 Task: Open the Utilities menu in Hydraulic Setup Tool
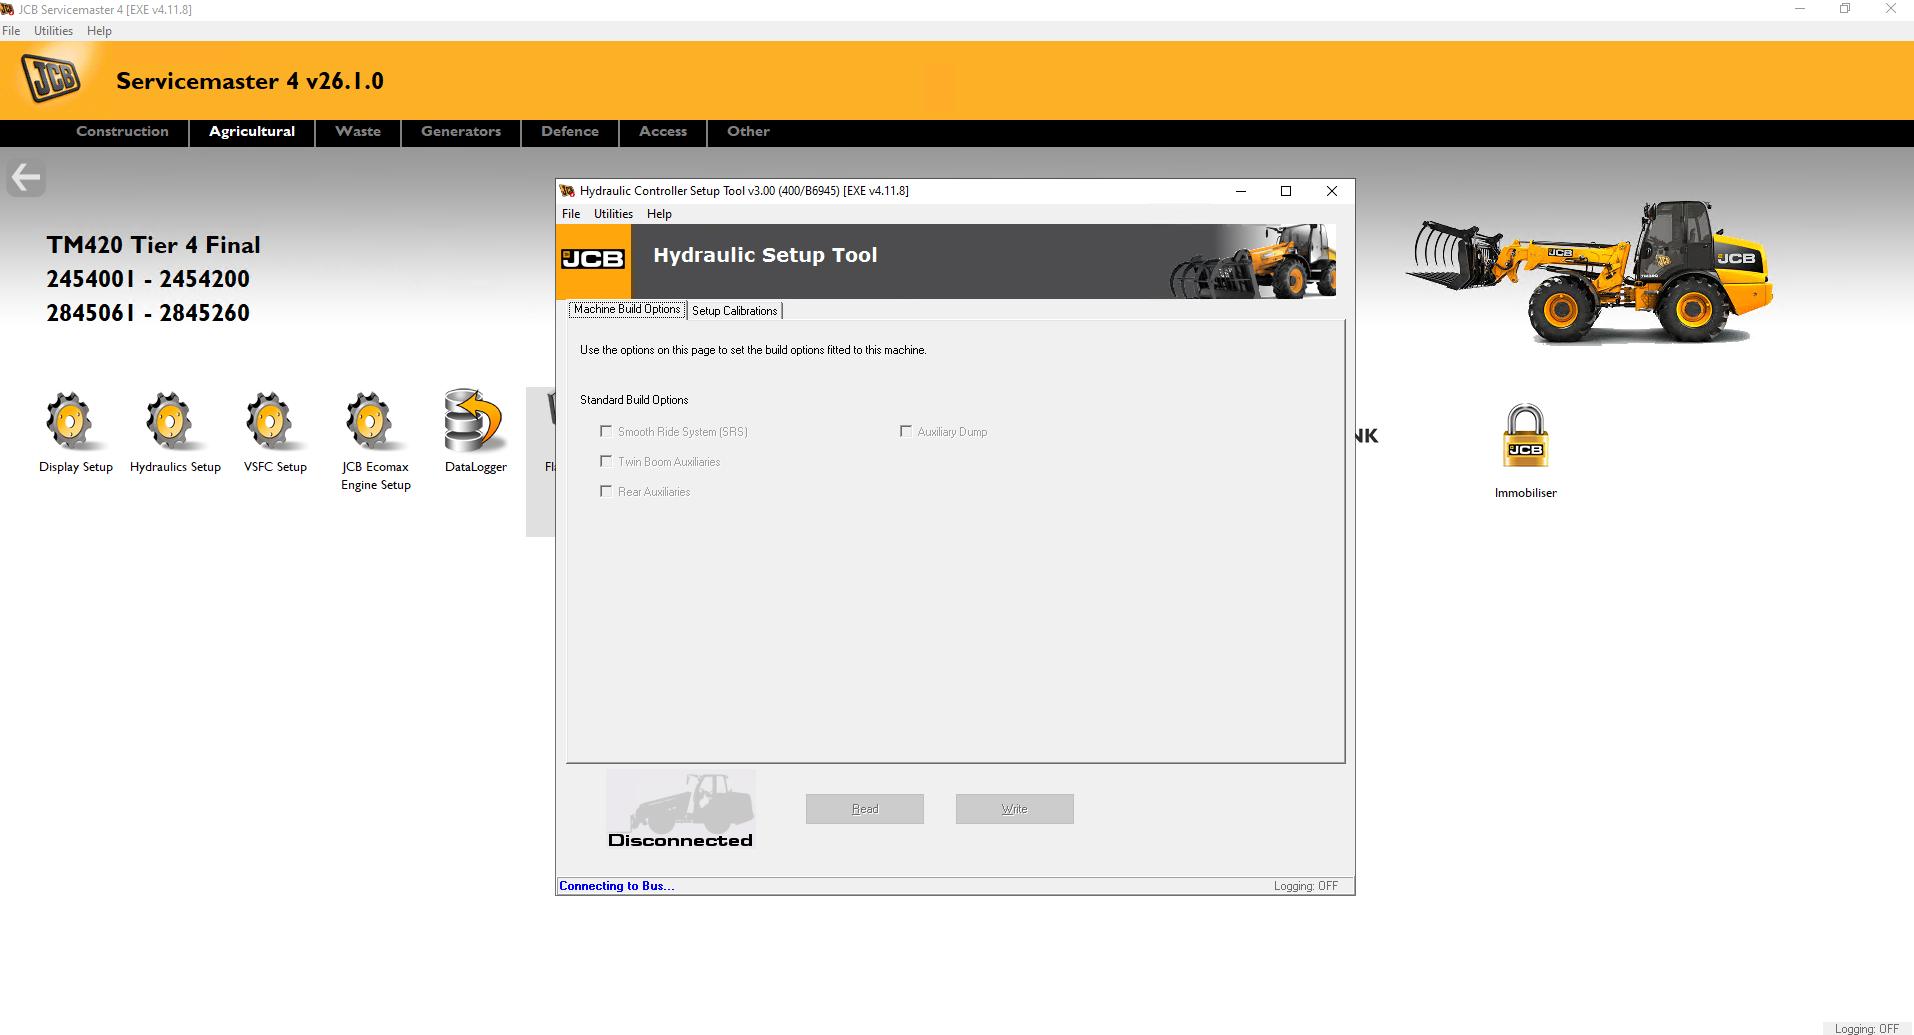tap(612, 213)
